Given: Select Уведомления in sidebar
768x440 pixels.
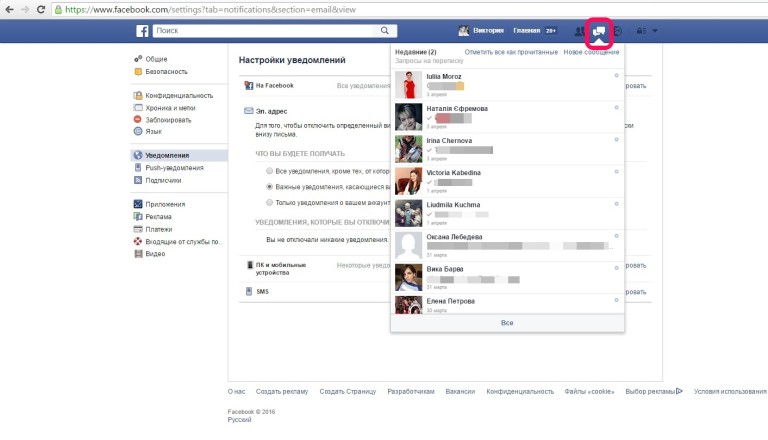Looking at the screenshot, I should 179,155.
